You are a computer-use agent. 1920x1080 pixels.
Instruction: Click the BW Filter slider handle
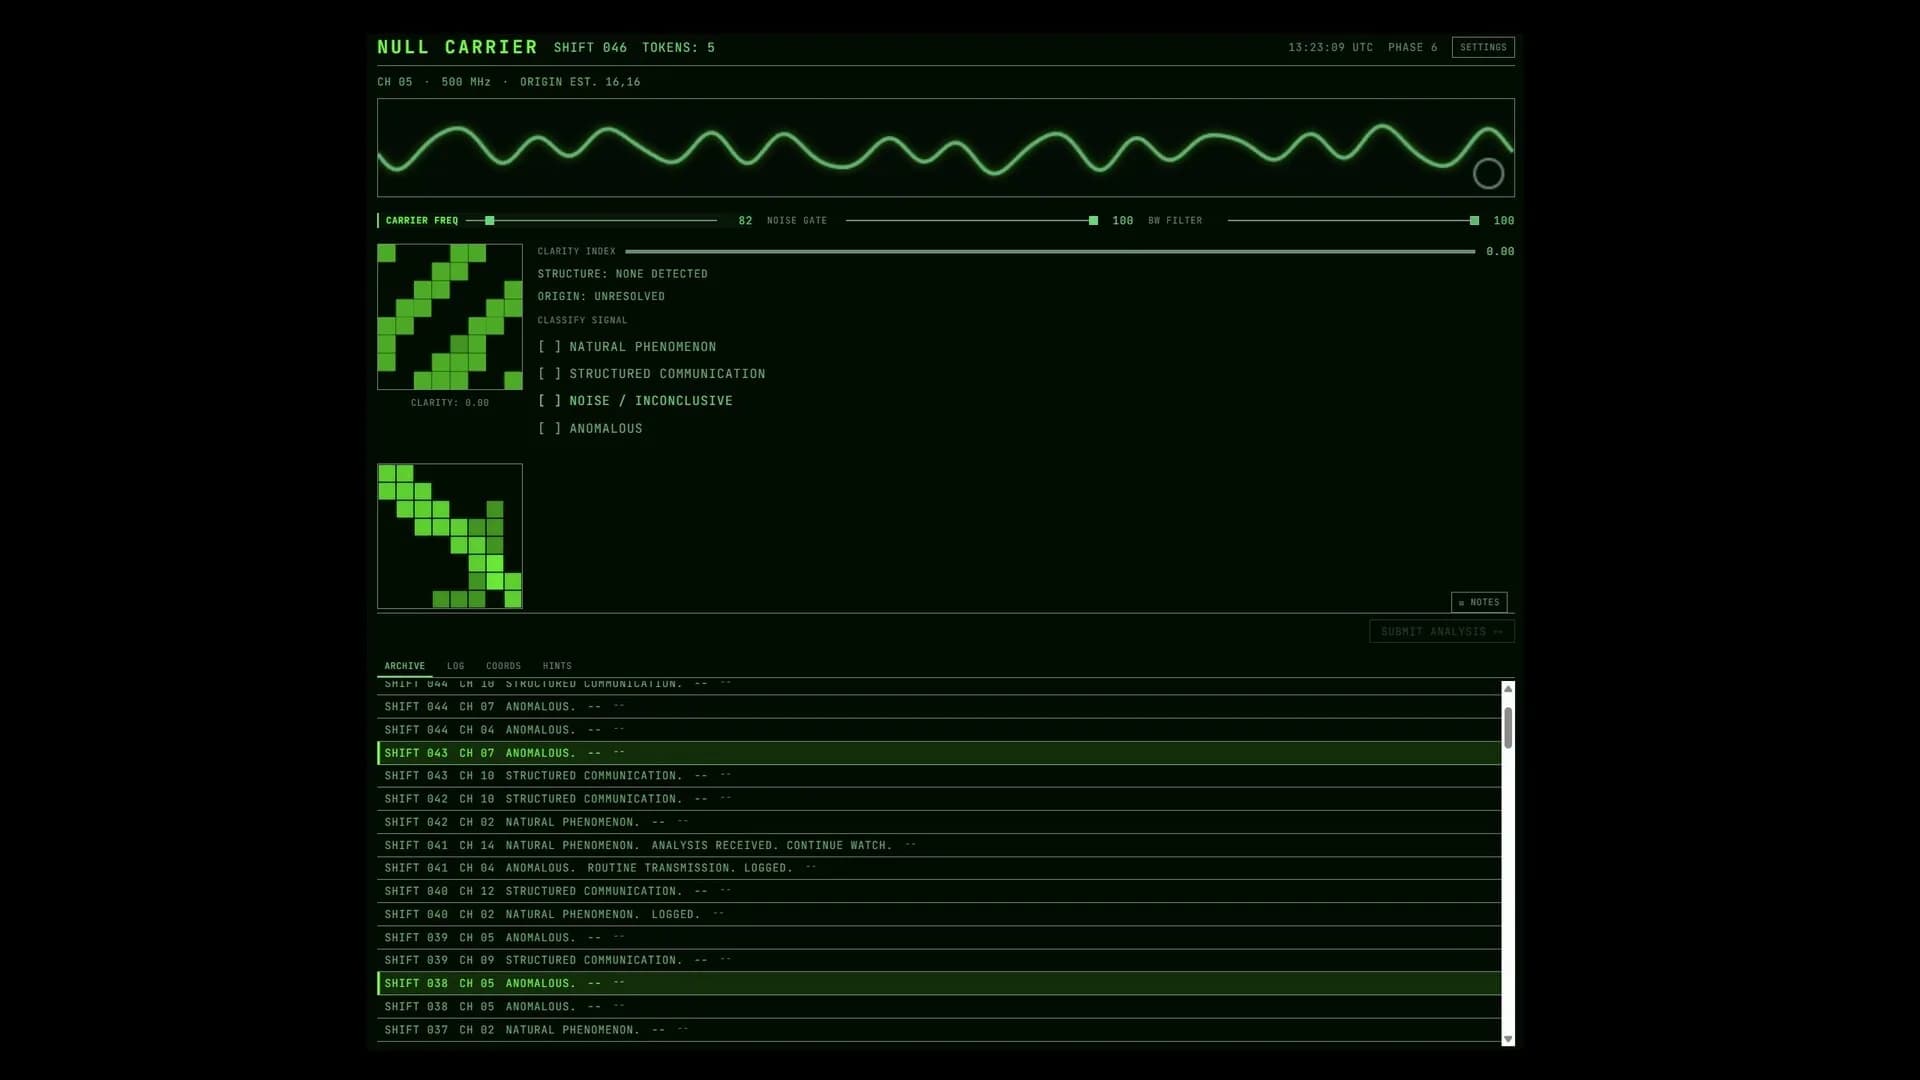pos(1474,220)
